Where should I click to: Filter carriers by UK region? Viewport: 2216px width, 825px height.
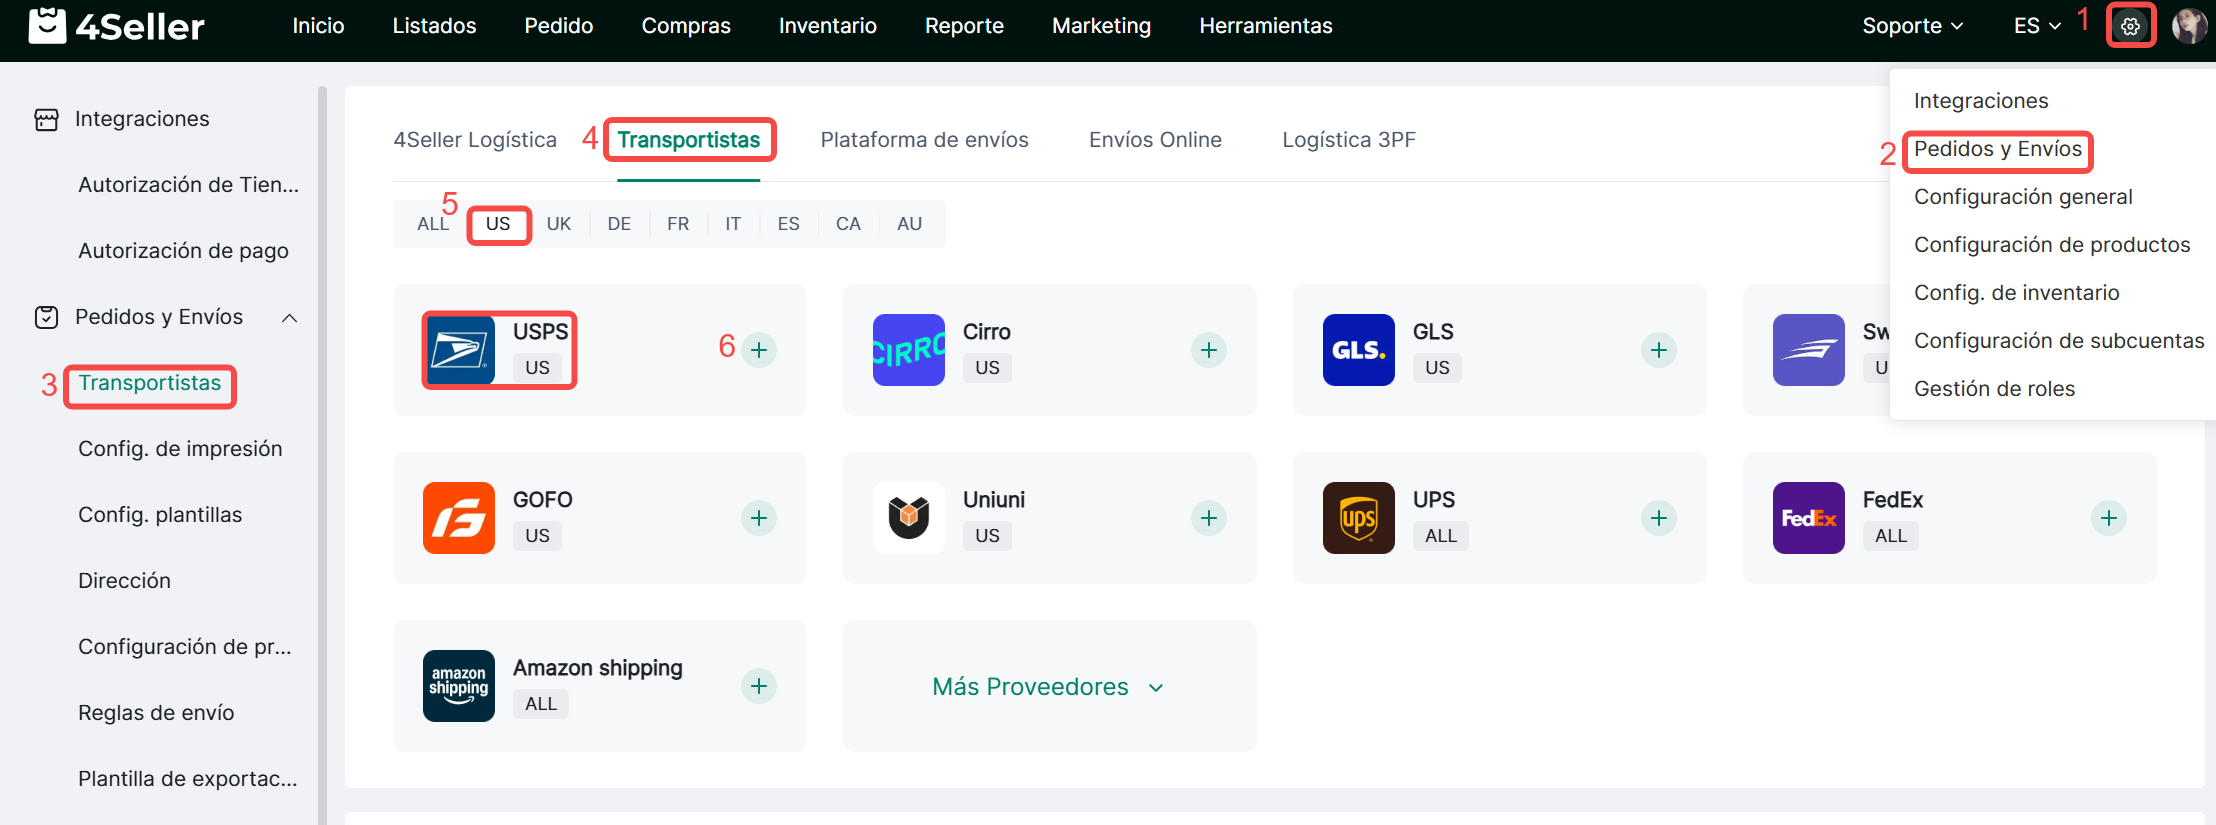(559, 224)
